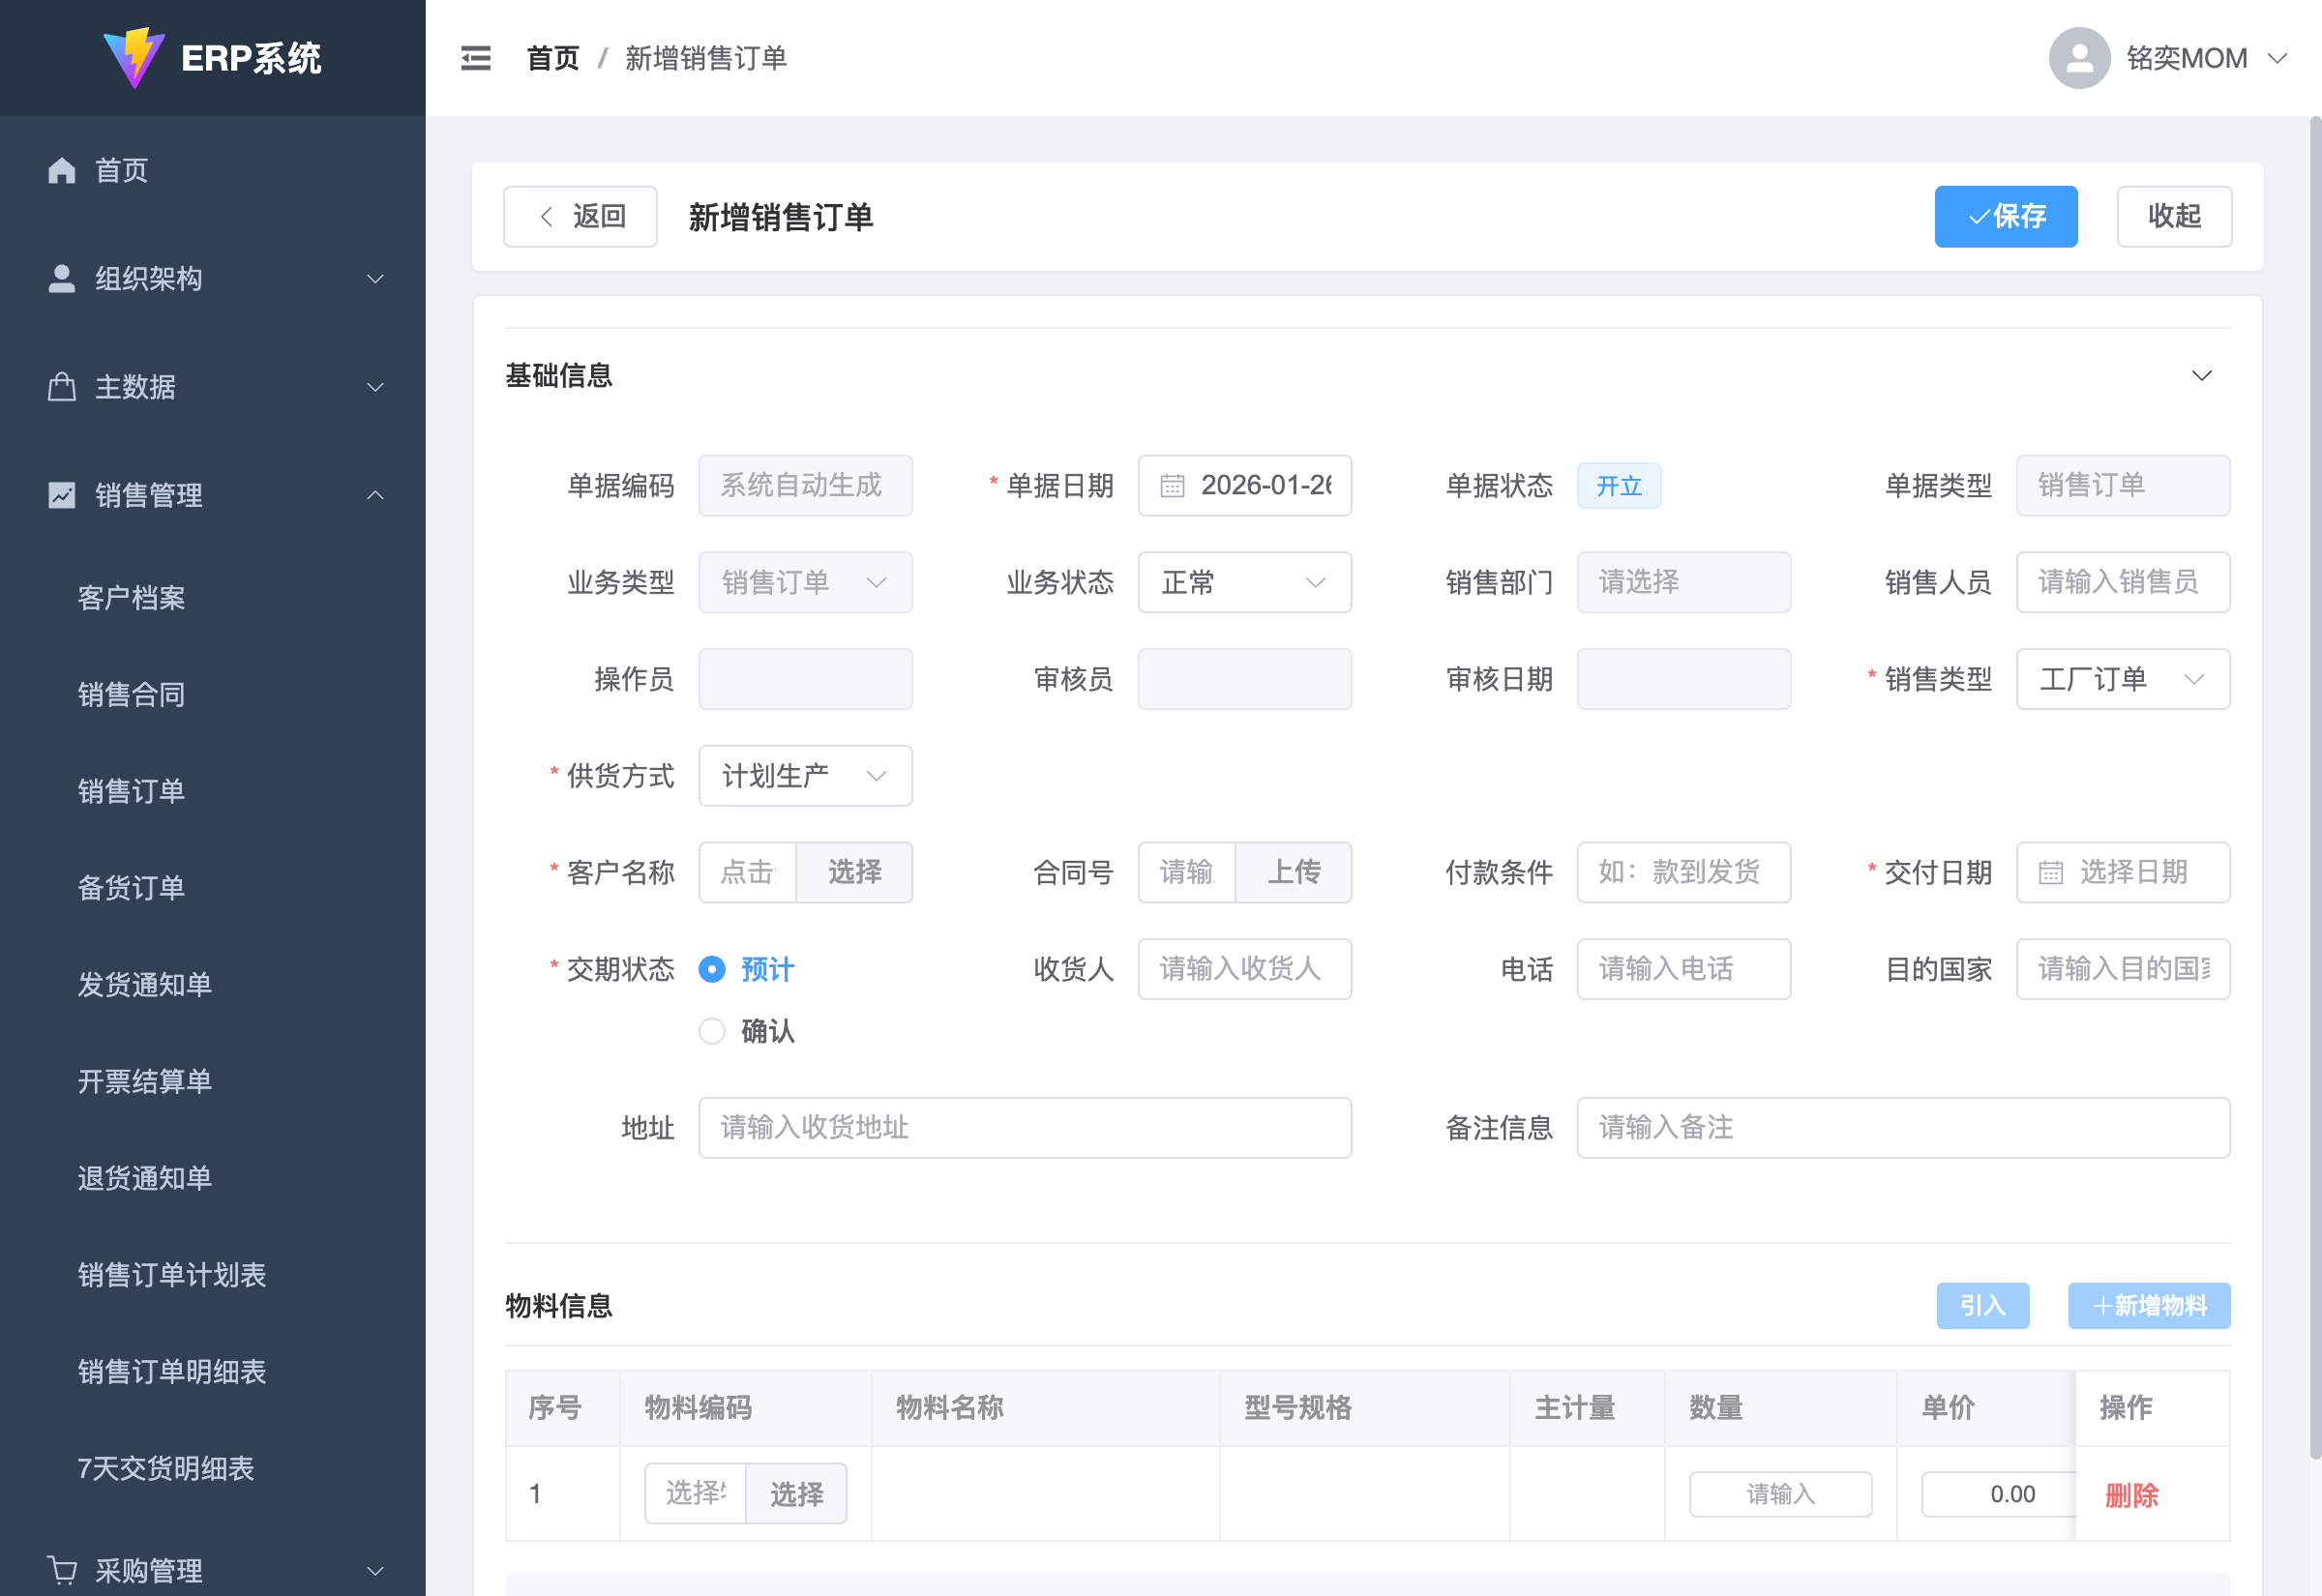Collapse the 基础信息 section chevron
This screenshot has width=2322, height=1596.
[2201, 375]
